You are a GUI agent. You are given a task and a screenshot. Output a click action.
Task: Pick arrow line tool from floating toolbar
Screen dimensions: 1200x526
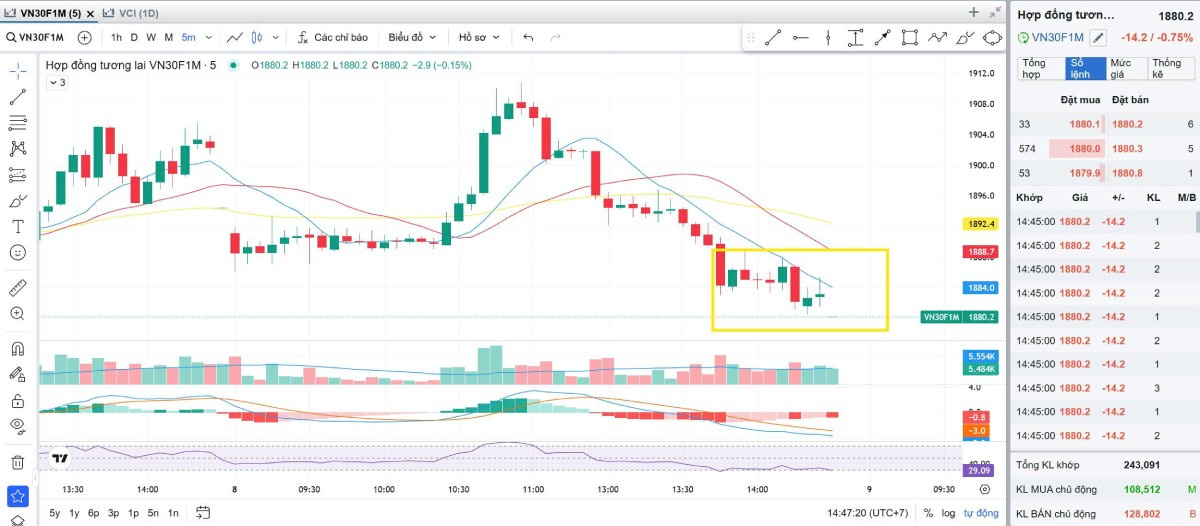(x=882, y=38)
